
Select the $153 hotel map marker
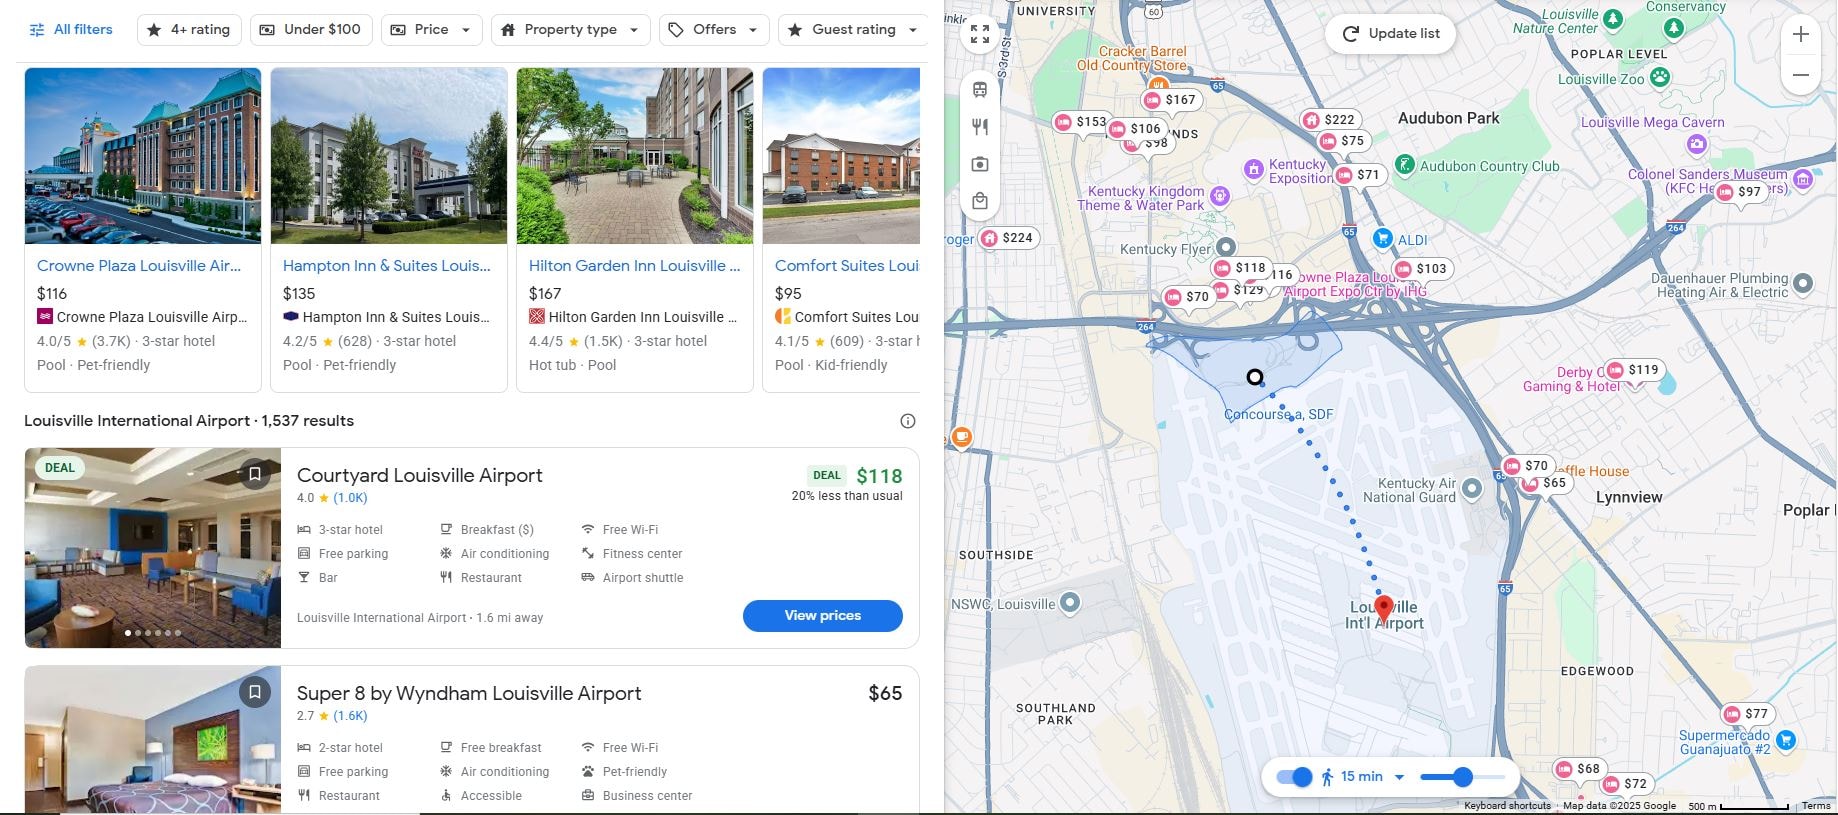point(1081,122)
